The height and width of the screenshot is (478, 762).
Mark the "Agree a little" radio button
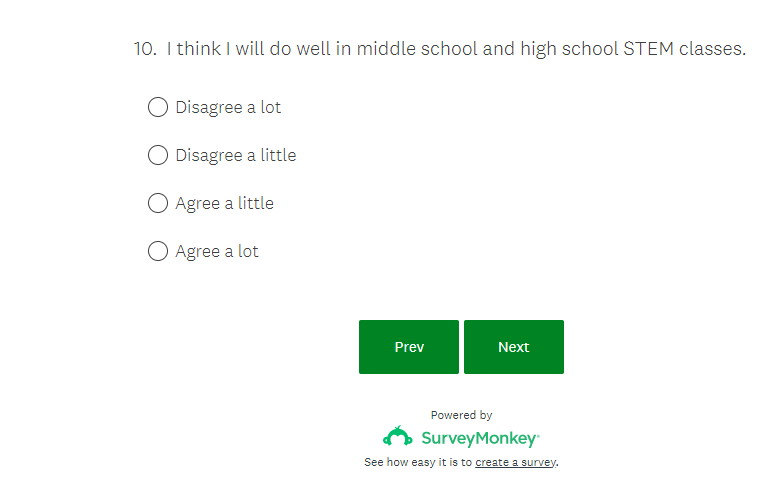point(157,203)
